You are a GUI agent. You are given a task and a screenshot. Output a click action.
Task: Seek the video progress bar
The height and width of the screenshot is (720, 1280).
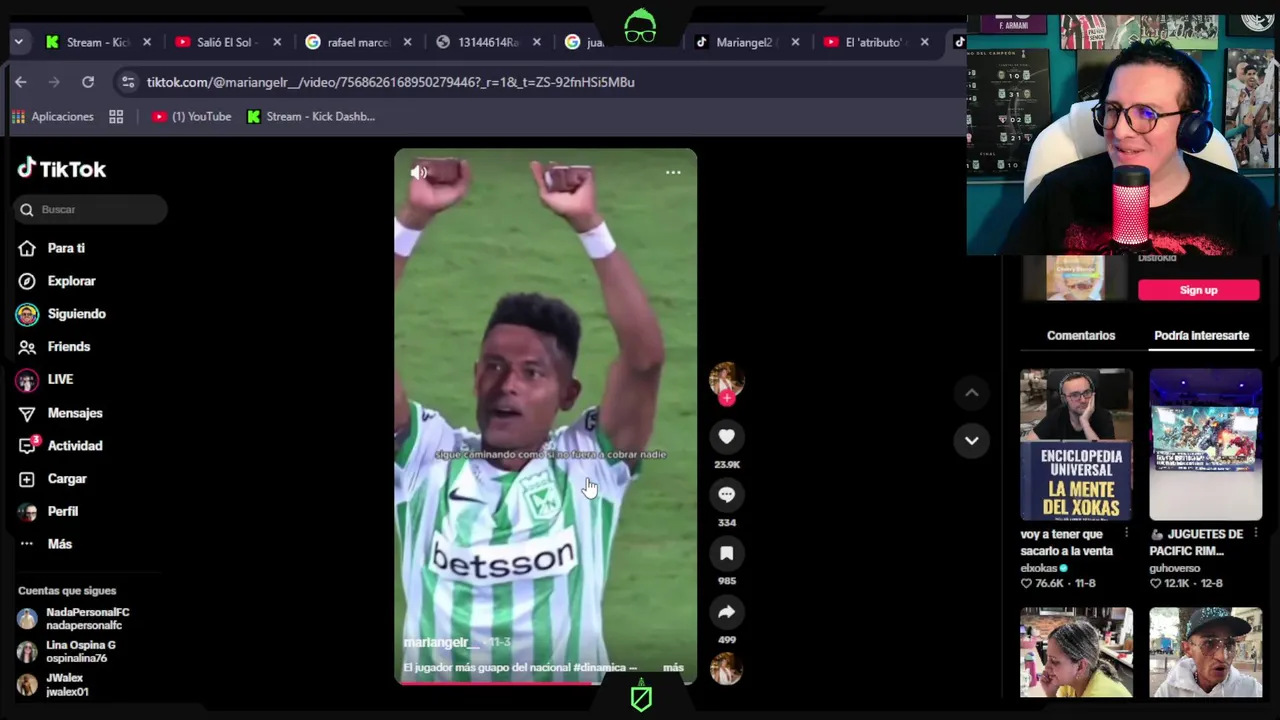545,684
